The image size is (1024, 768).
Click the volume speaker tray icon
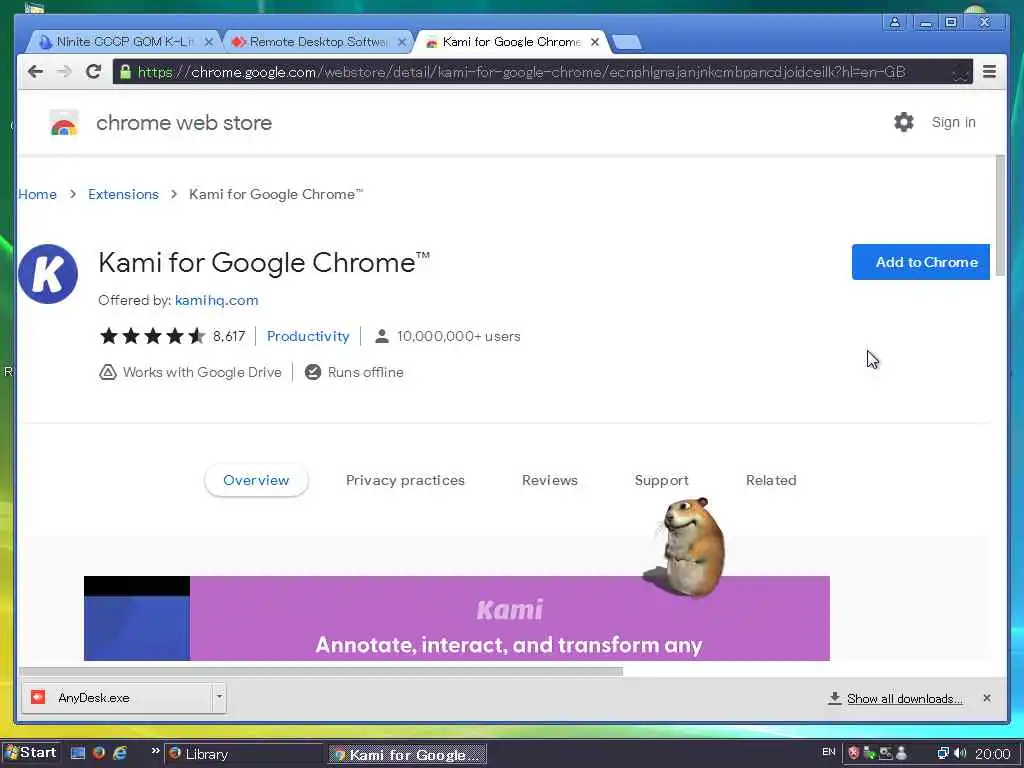[960, 753]
